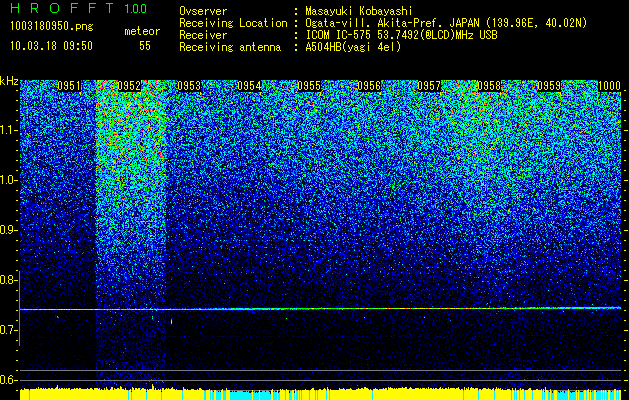Click the 0.9 frequency axis label
Viewport: 629px width, 400px height.
[8, 230]
